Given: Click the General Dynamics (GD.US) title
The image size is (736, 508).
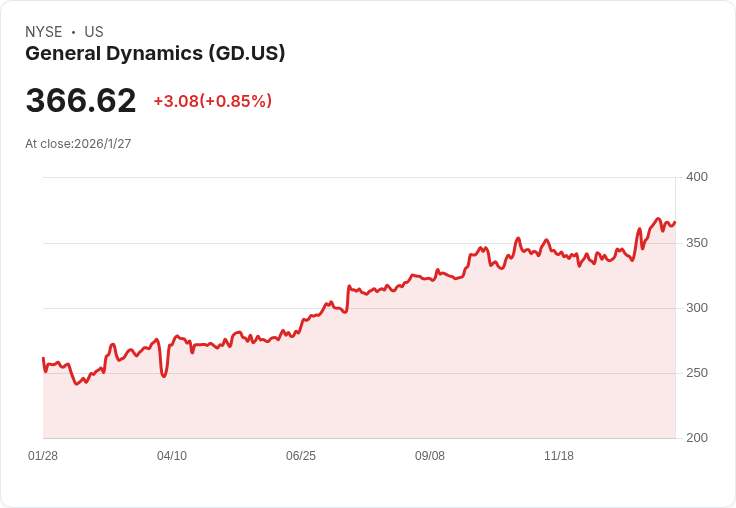Looking at the screenshot, I should tap(155, 54).
